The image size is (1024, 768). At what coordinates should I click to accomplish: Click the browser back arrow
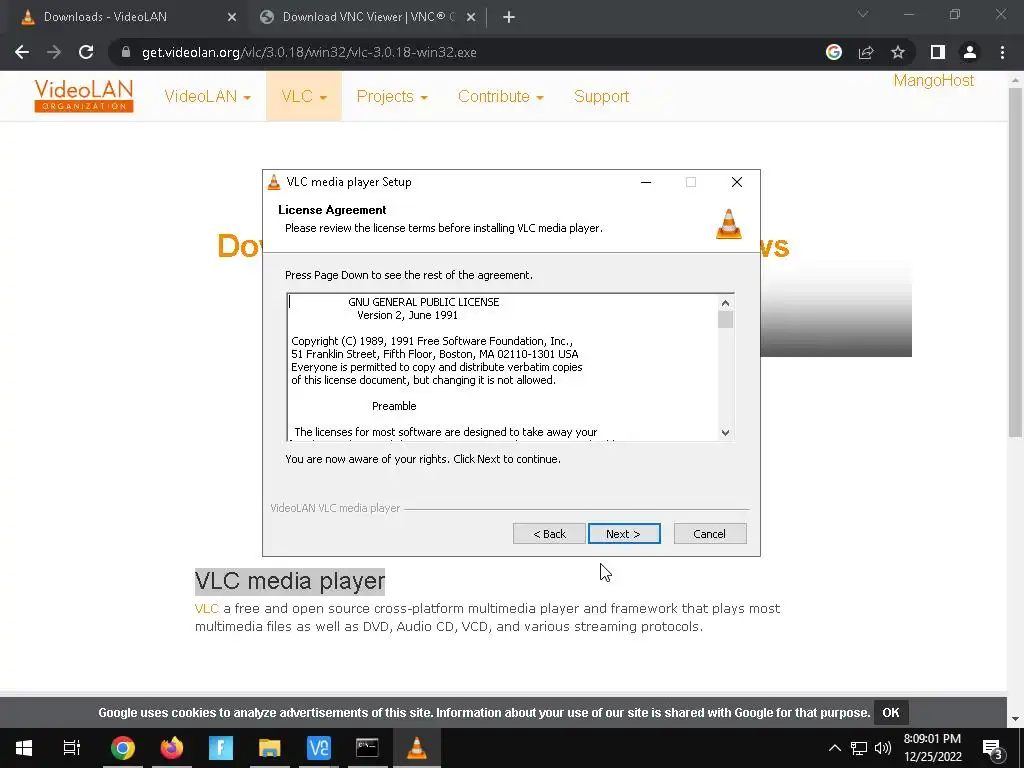(x=22, y=52)
